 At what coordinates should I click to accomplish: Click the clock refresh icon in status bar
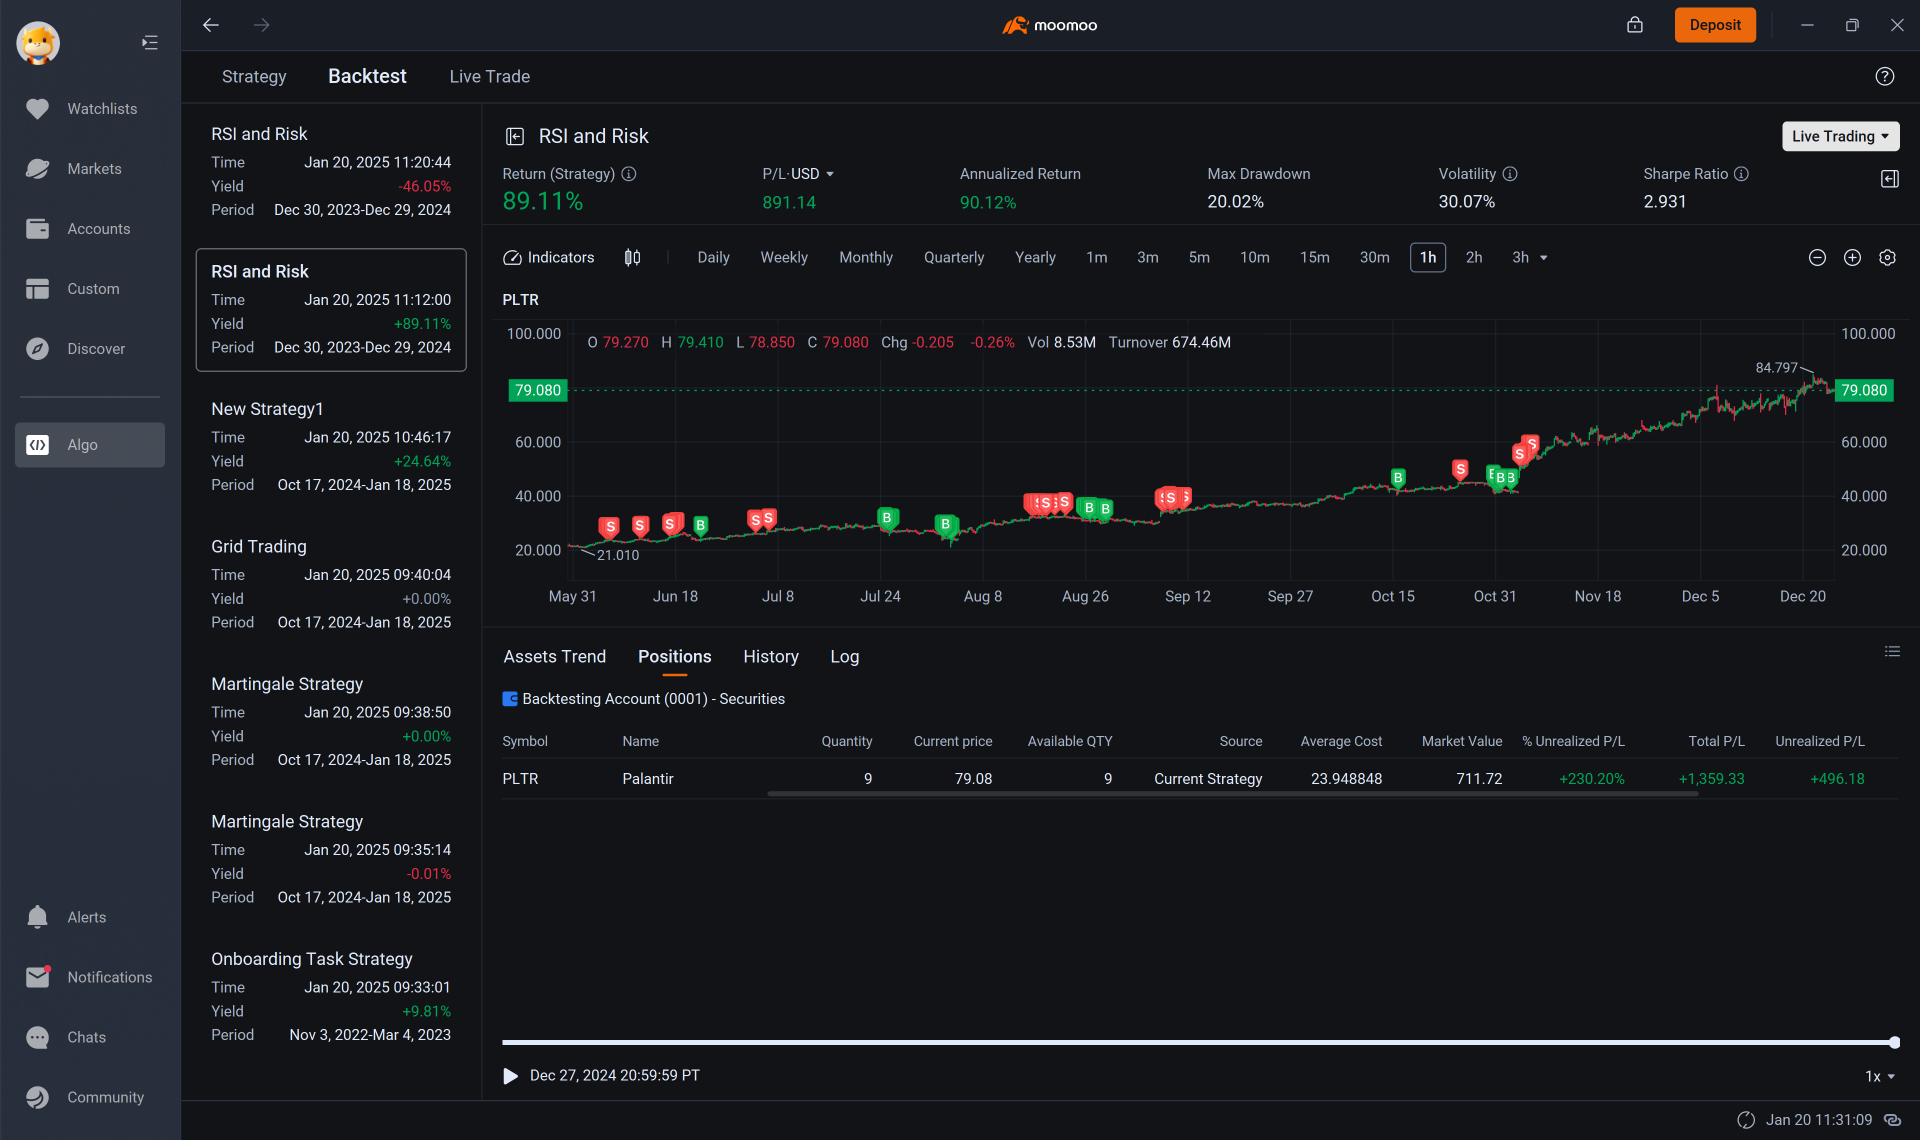click(1746, 1120)
